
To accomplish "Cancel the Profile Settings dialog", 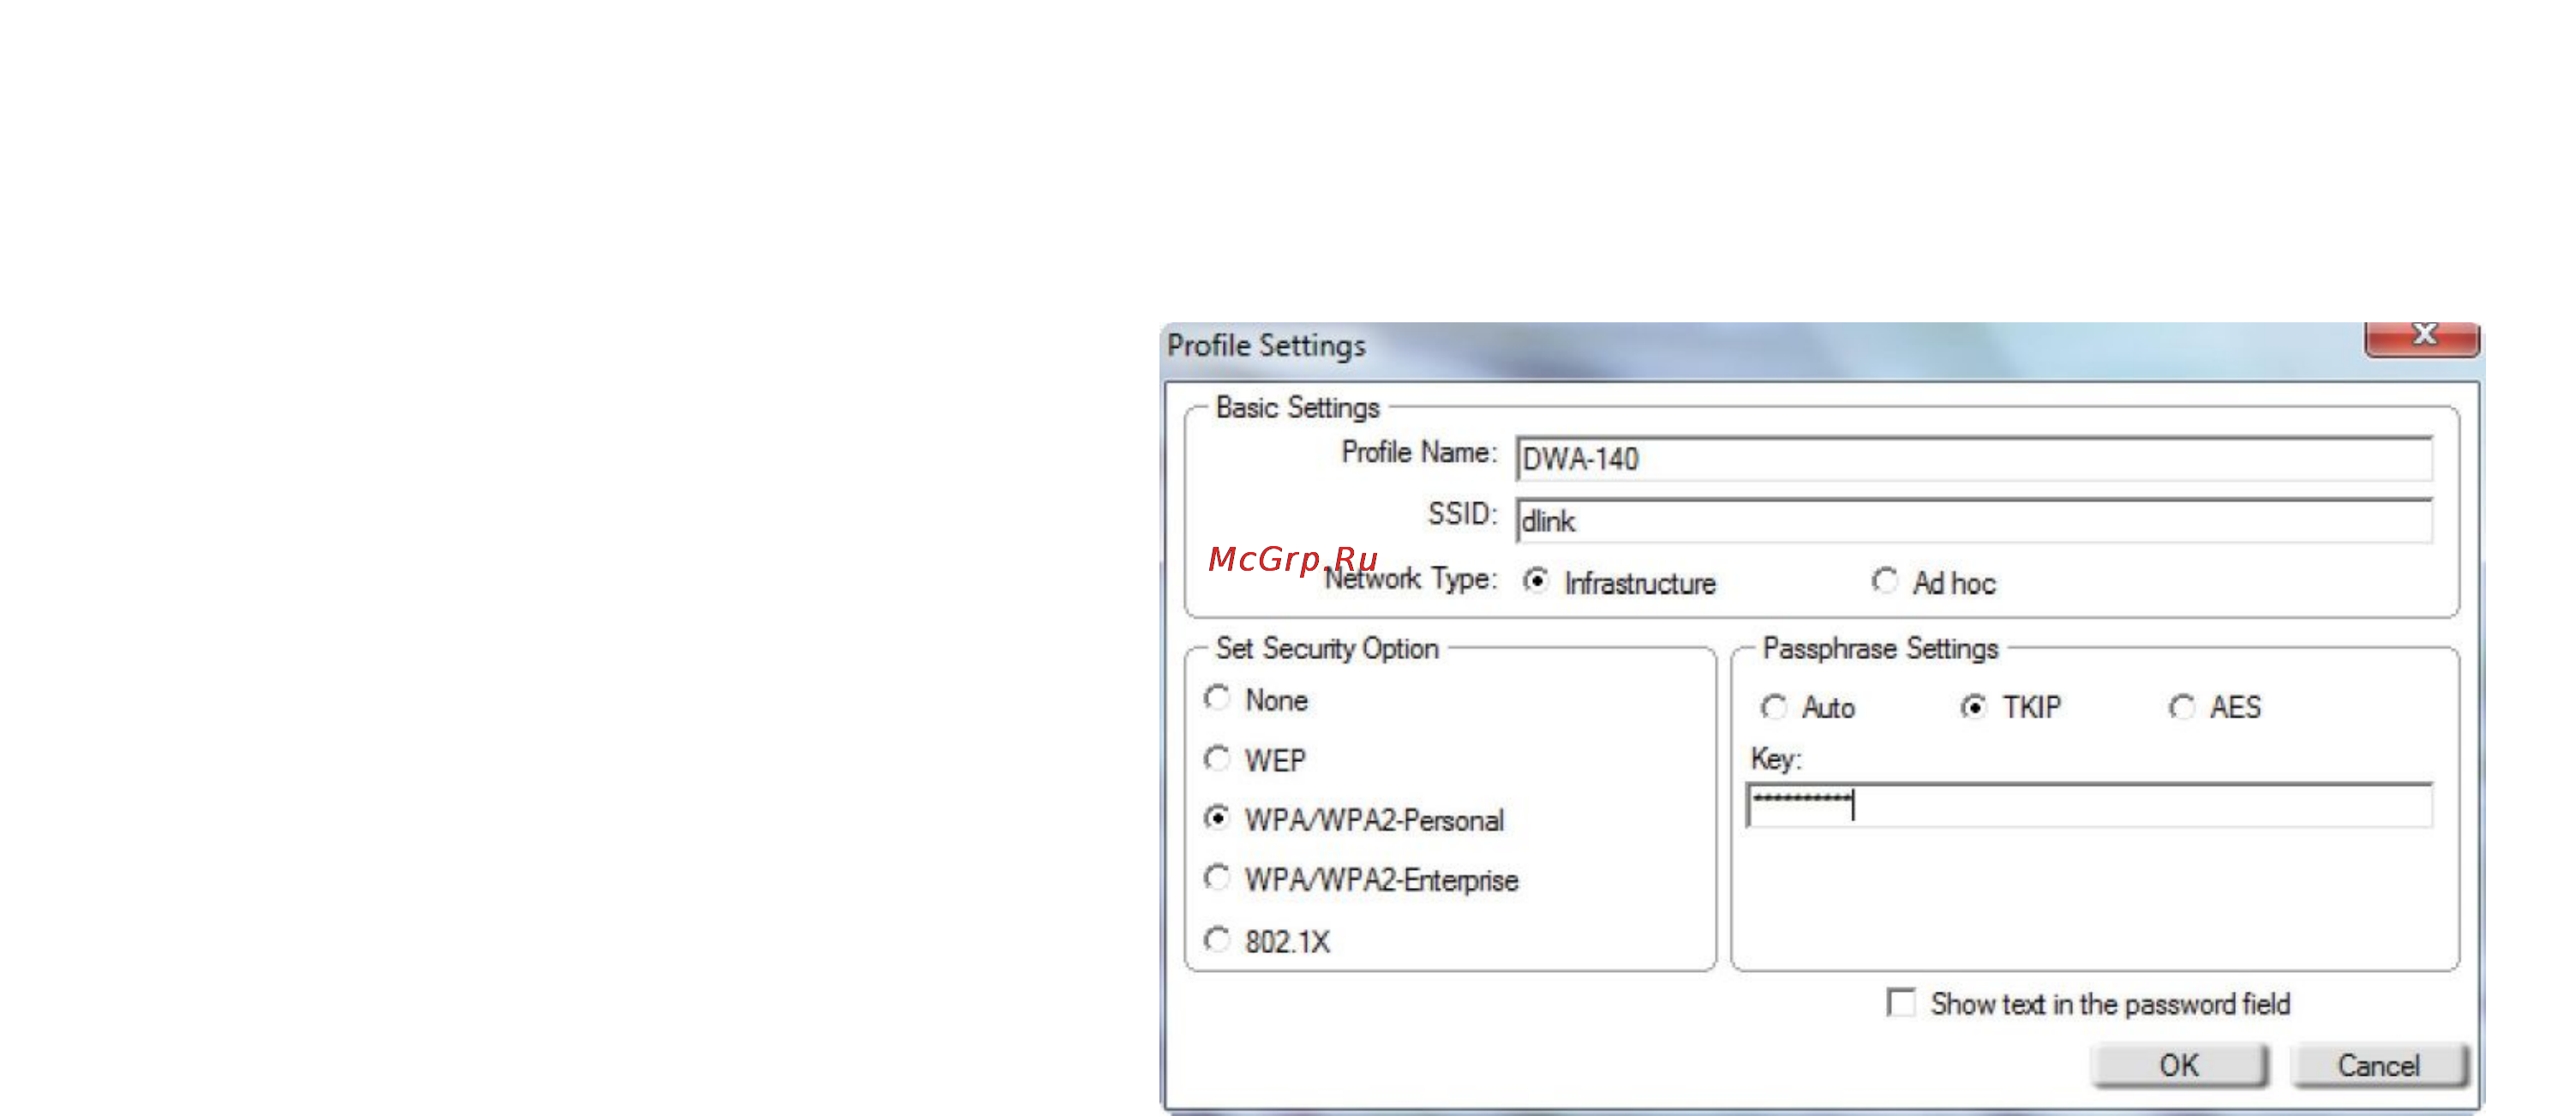I will coord(2379,1065).
